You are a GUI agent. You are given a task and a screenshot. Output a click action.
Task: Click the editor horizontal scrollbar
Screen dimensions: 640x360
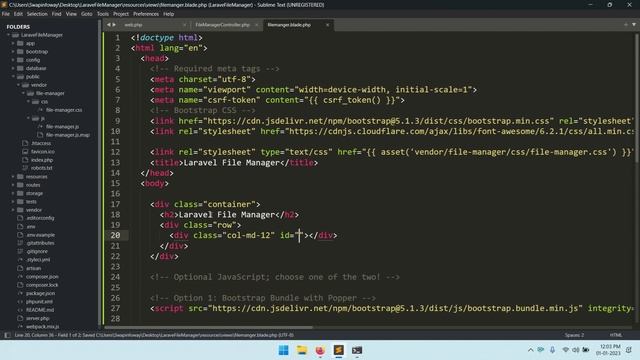(x=208, y=327)
